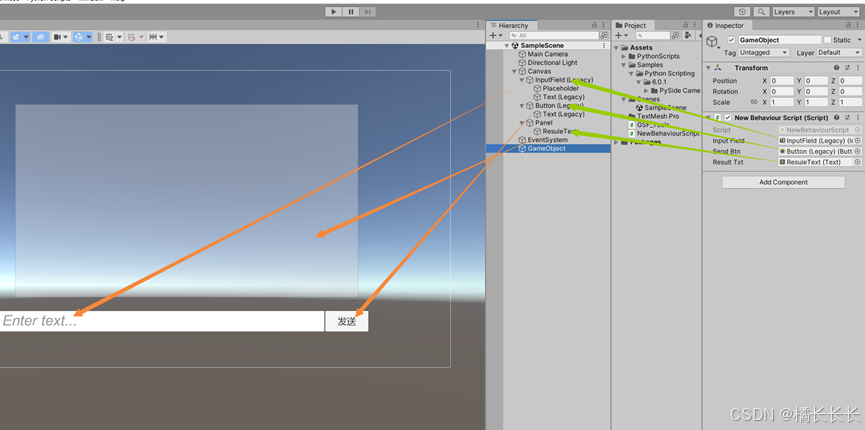
Task: Click Project search-by-label icon
Action: [x=688, y=35]
